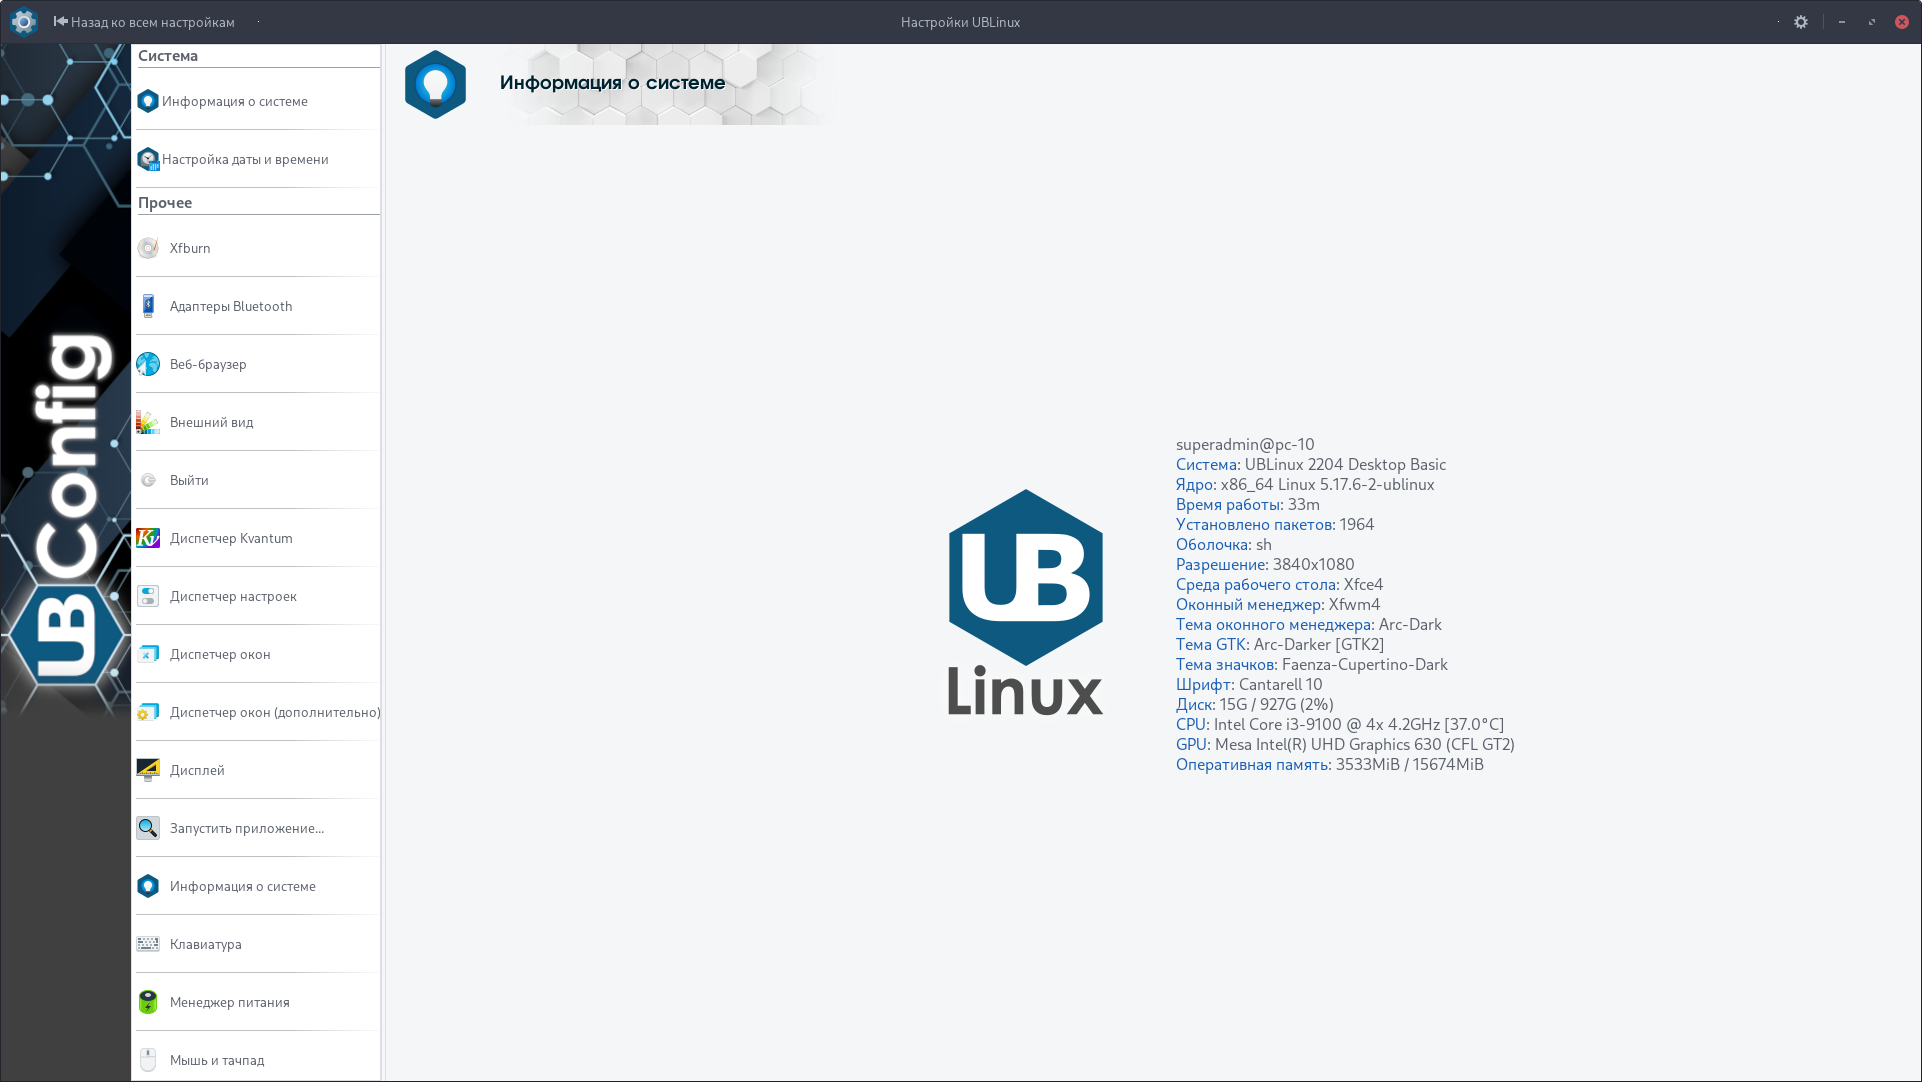Click the Мышь и тачпад mouse icon
The image size is (1922, 1082).
coord(148,1060)
